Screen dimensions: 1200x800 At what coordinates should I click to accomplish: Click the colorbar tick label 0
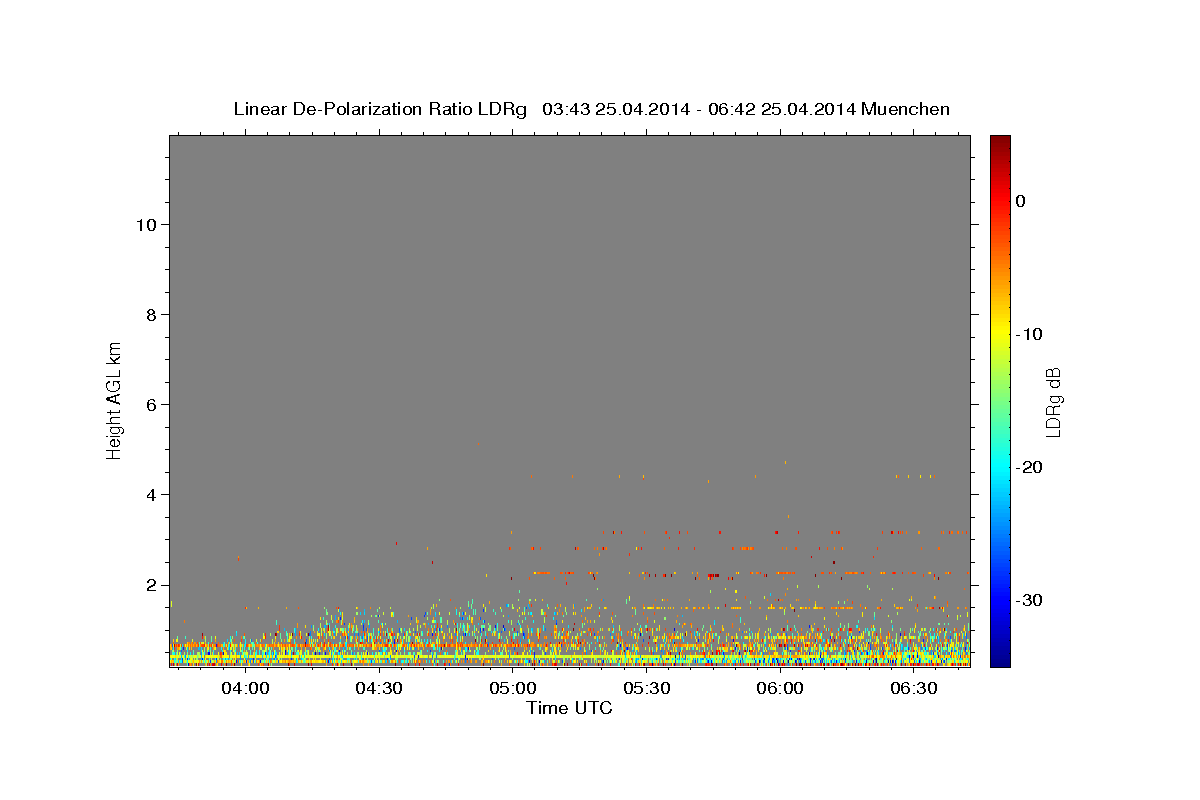click(x=1021, y=201)
